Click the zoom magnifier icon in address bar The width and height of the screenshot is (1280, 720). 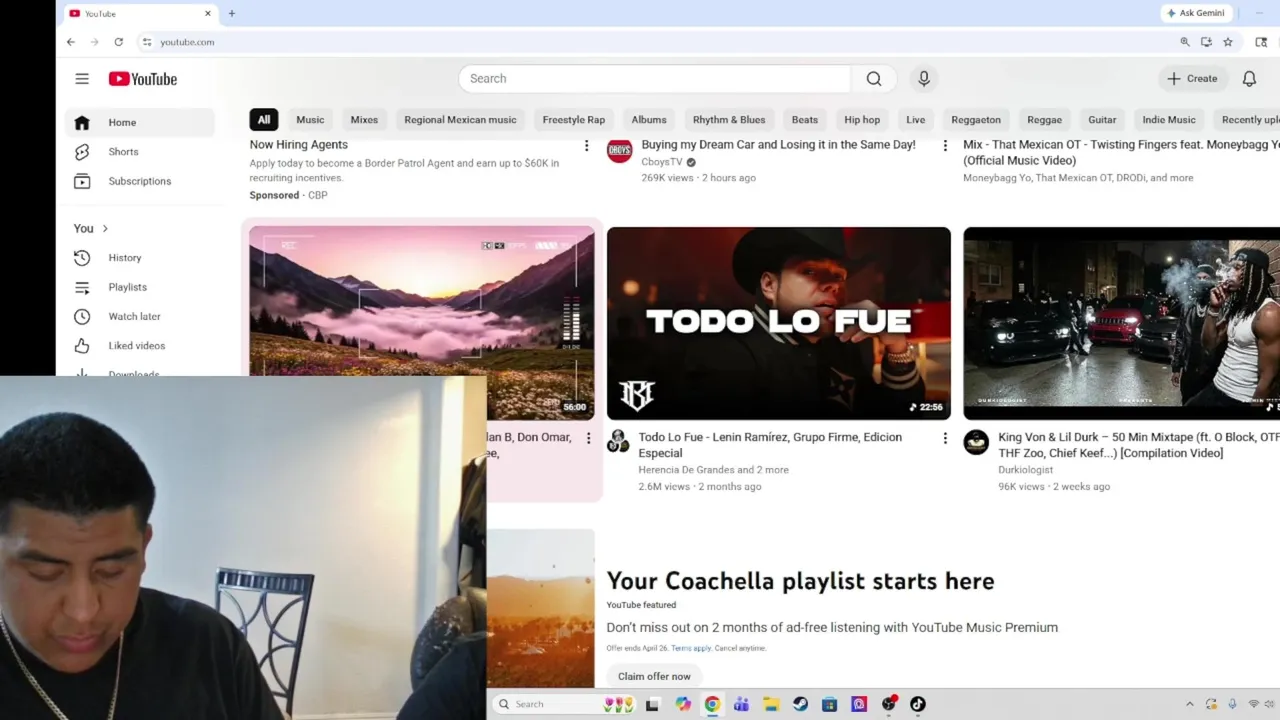1185,42
